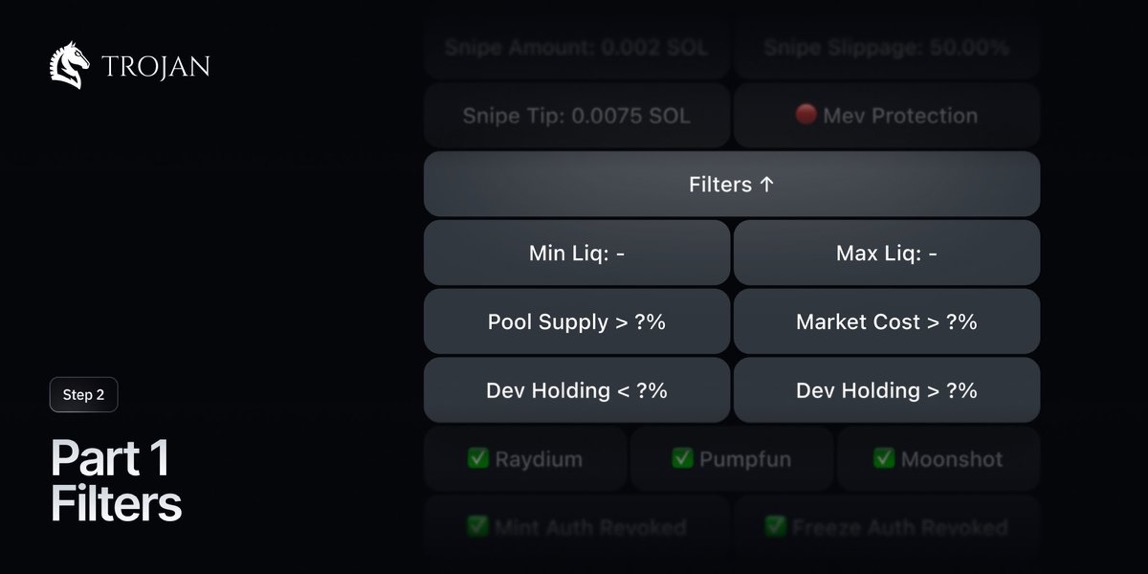Click the TROJAN brand name text
The image size is (1148, 574).
[x=156, y=67]
